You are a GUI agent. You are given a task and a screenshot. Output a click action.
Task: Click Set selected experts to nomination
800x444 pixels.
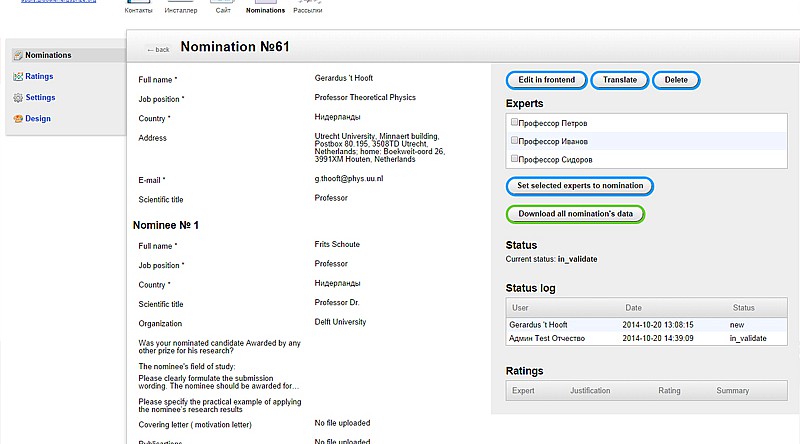tap(580, 186)
